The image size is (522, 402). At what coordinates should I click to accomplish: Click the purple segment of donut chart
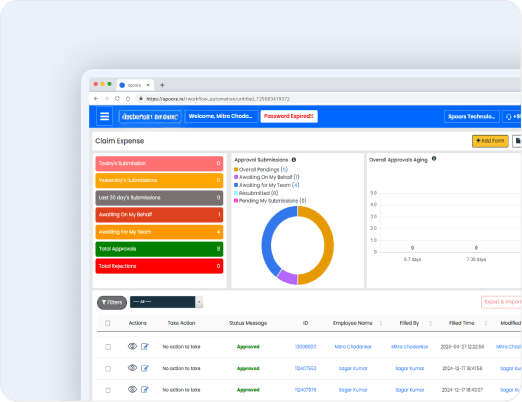pos(288,277)
